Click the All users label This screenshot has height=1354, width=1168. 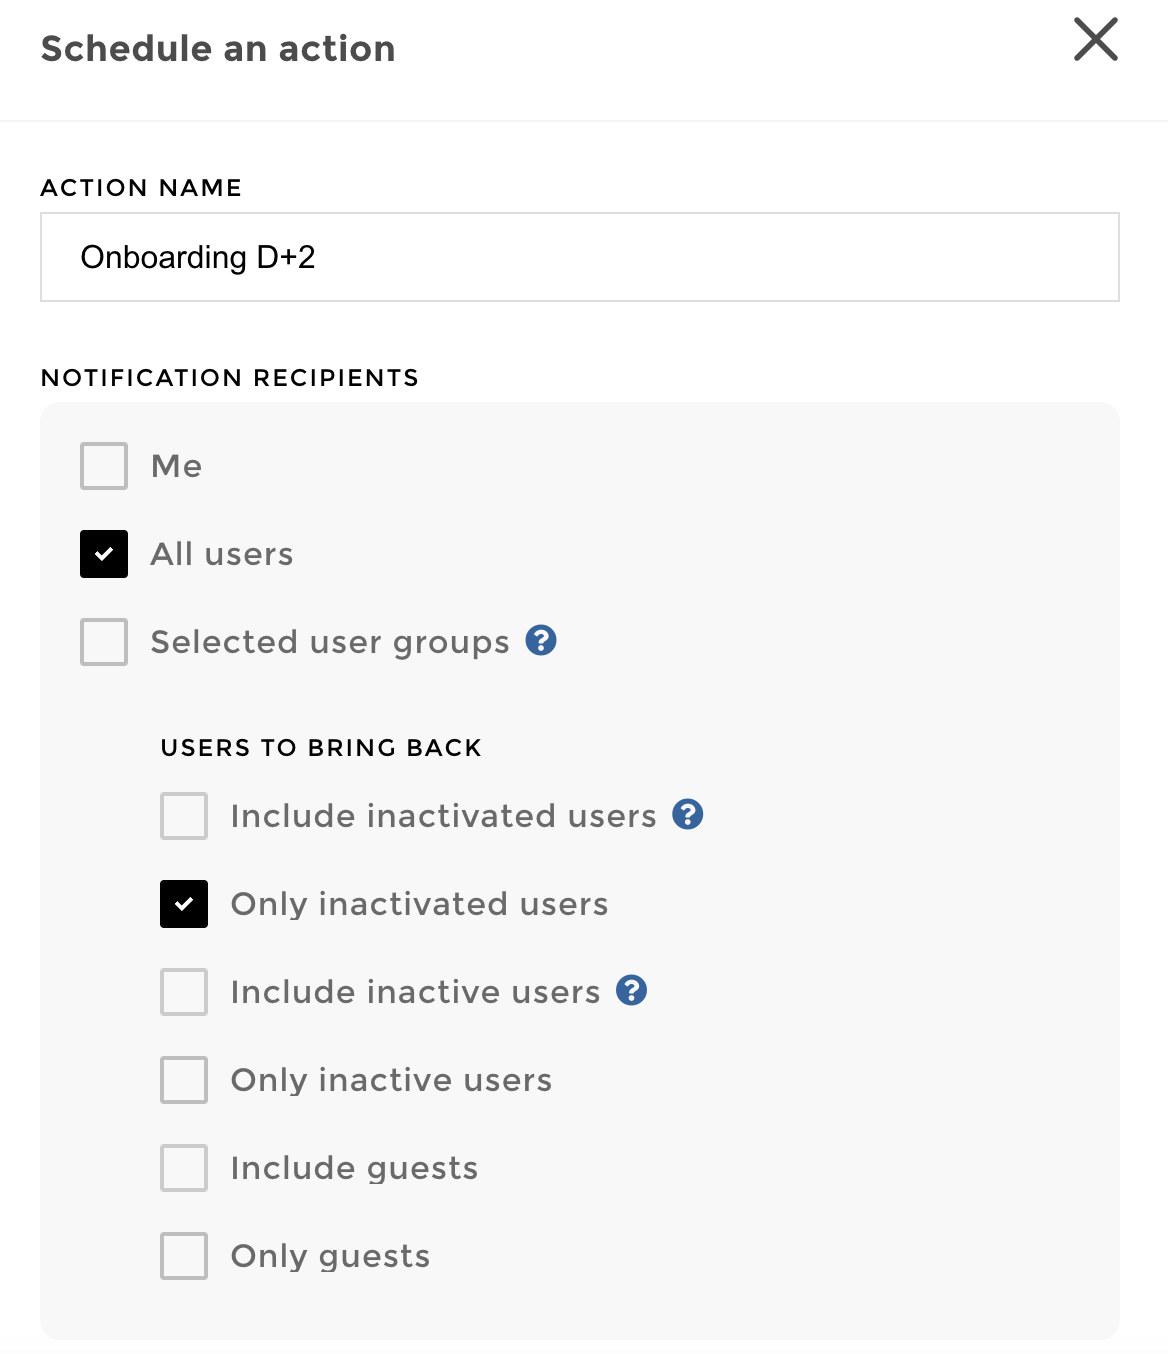point(222,553)
